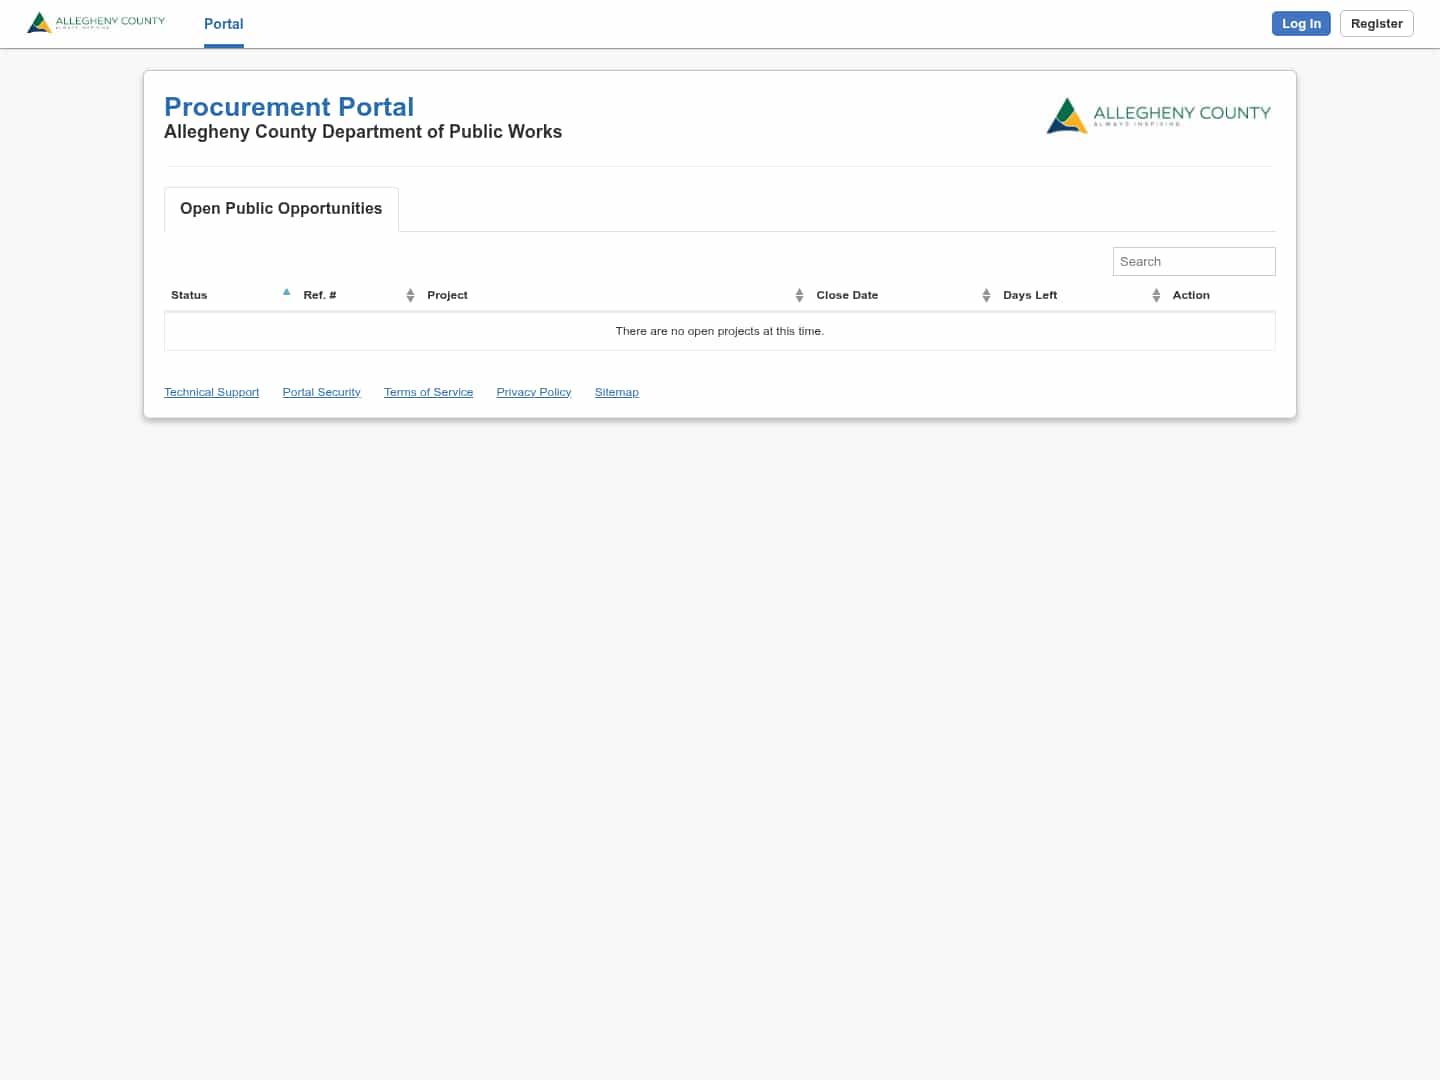Open the Portal Security link
This screenshot has height=1080, width=1440.
[x=322, y=392]
